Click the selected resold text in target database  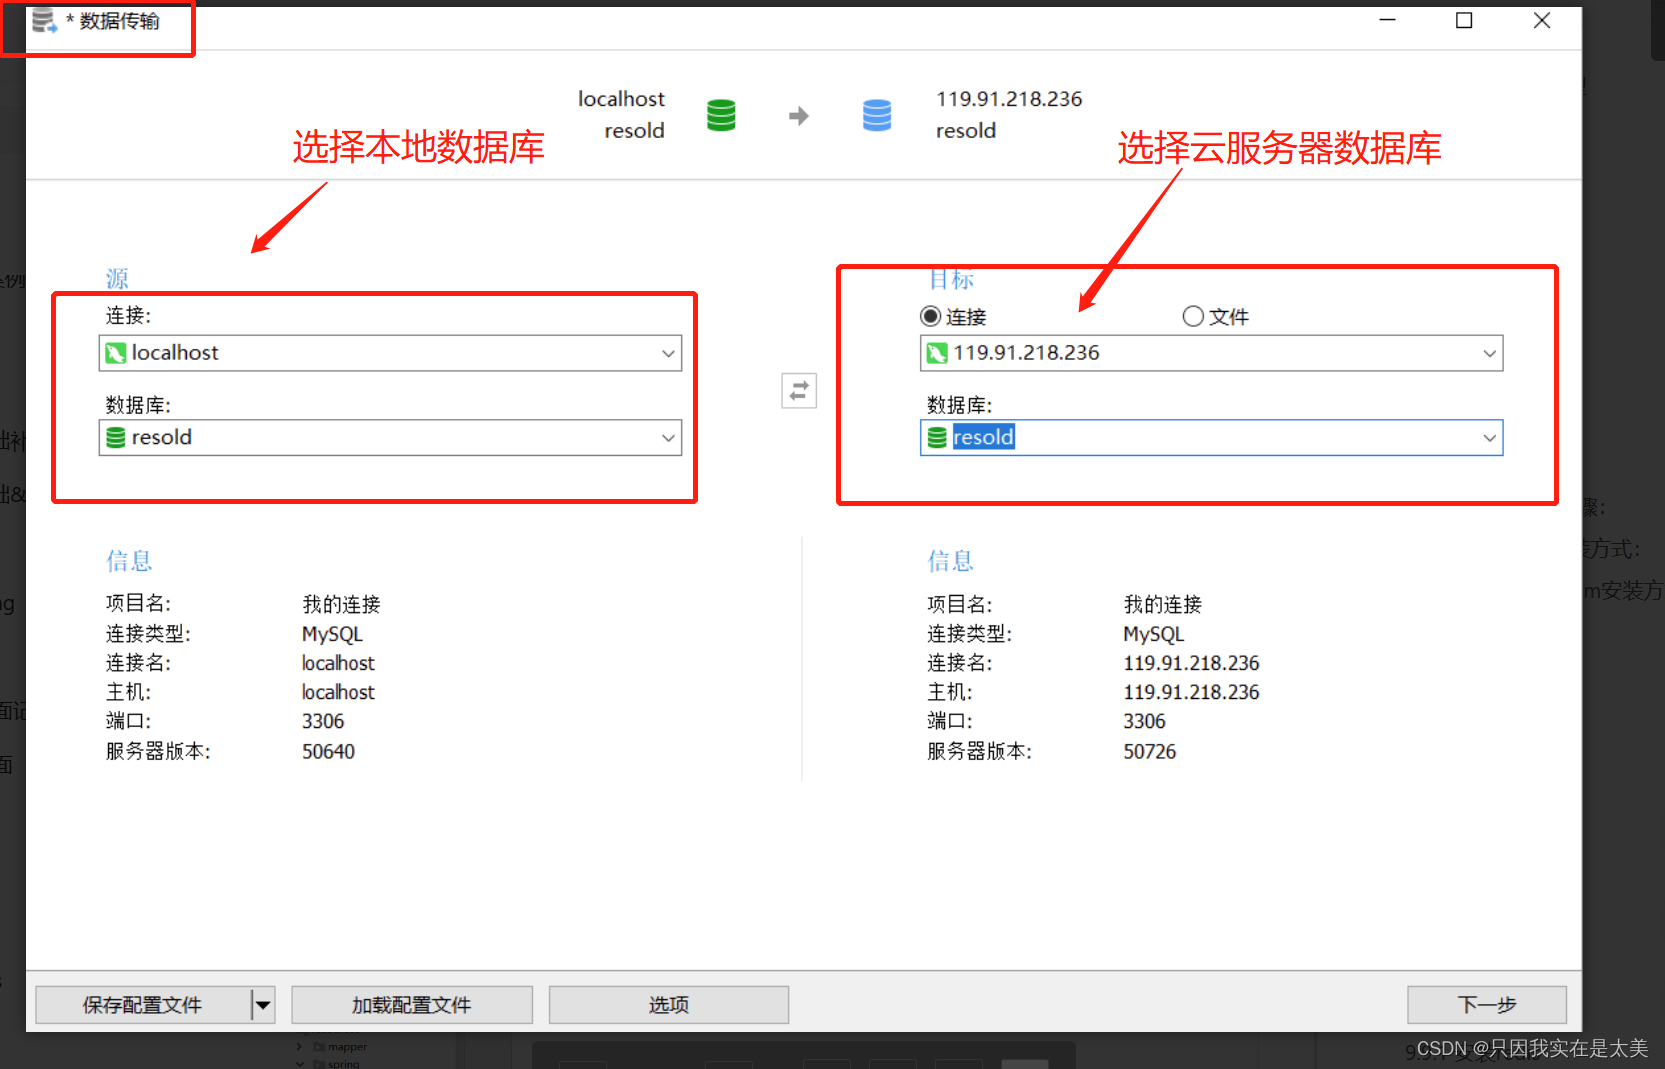[x=984, y=437]
